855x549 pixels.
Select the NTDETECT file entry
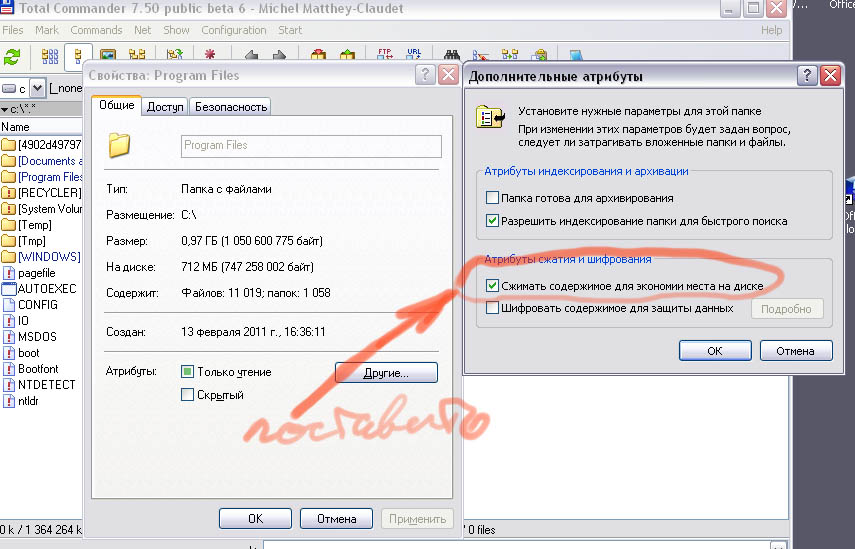coord(39,385)
